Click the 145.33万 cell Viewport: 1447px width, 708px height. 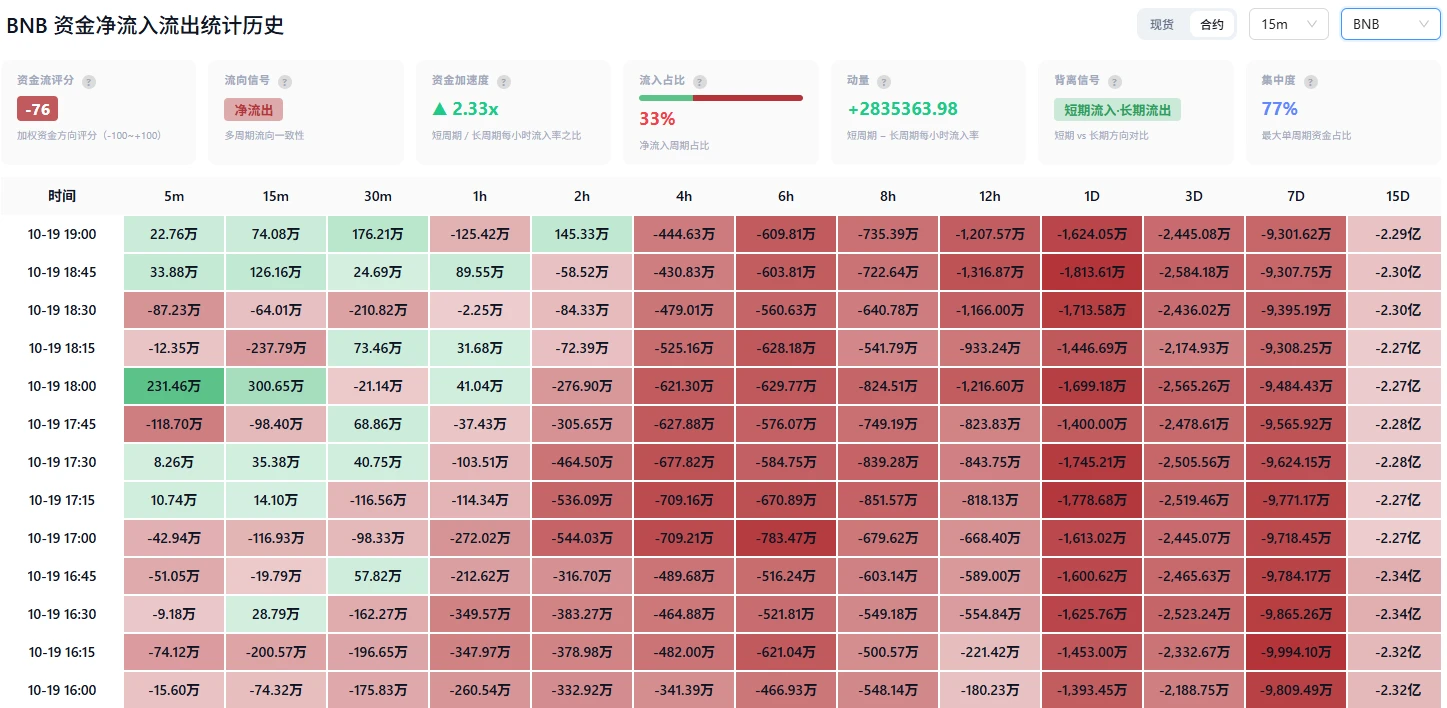[582, 234]
